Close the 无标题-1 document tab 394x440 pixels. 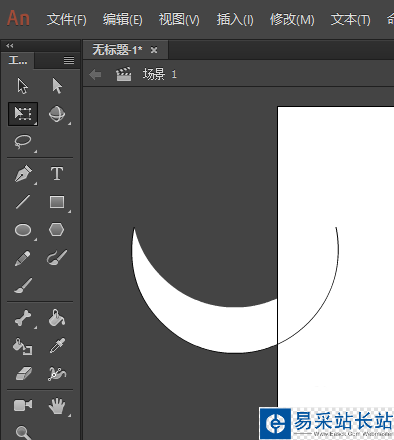(x=154, y=50)
